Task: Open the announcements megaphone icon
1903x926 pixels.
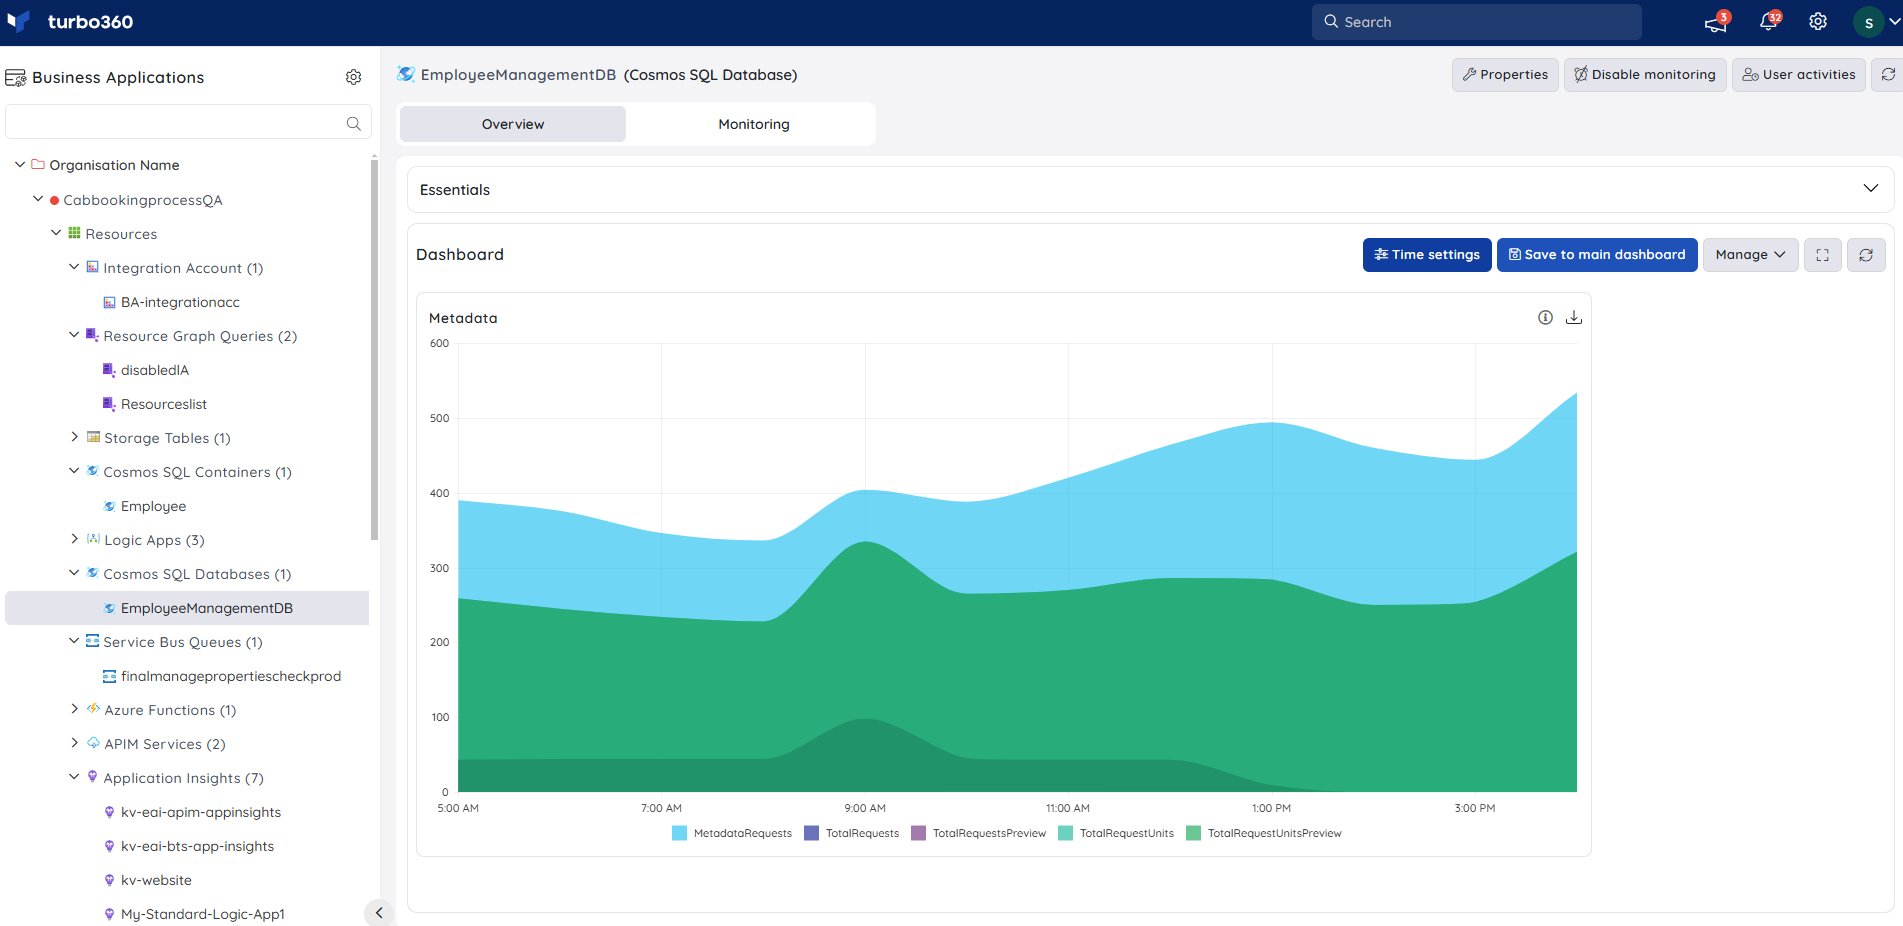Action: coord(1716,23)
